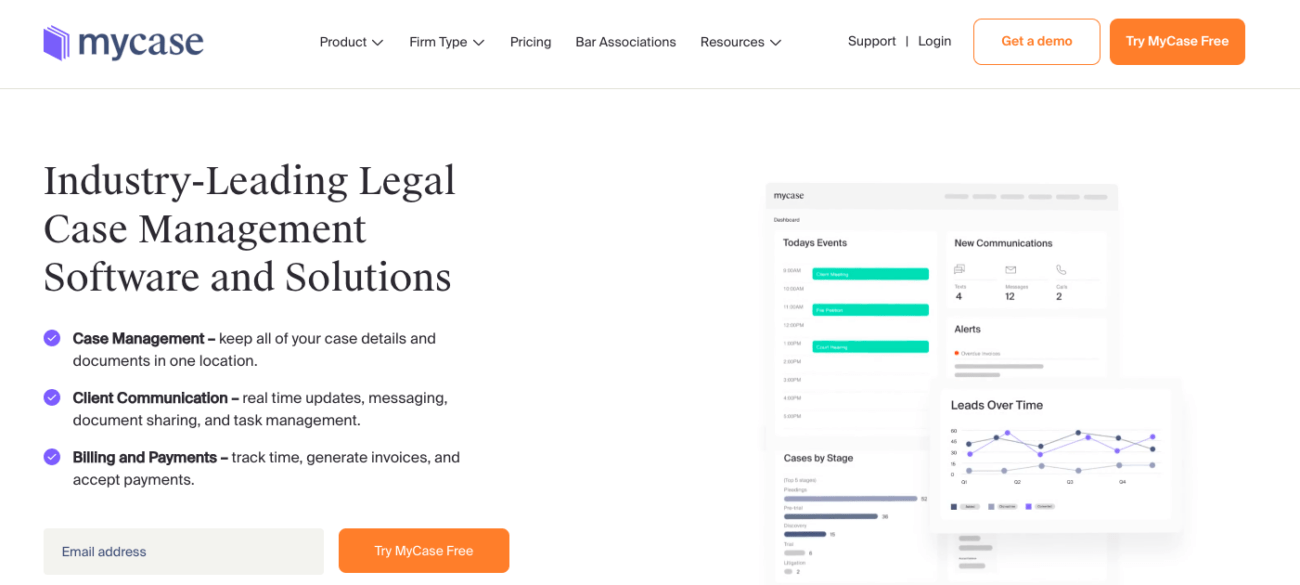The image size is (1300, 585).
Task: Click the Calls phone icon
Action: pyautogui.click(x=1061, y=270)
